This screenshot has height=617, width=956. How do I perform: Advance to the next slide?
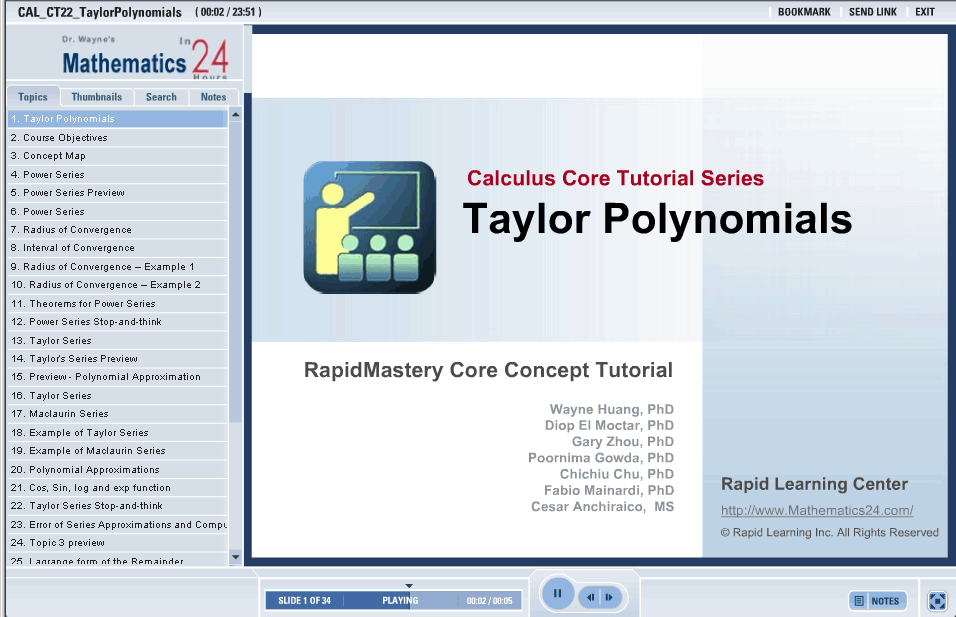[x=610, y=597]
